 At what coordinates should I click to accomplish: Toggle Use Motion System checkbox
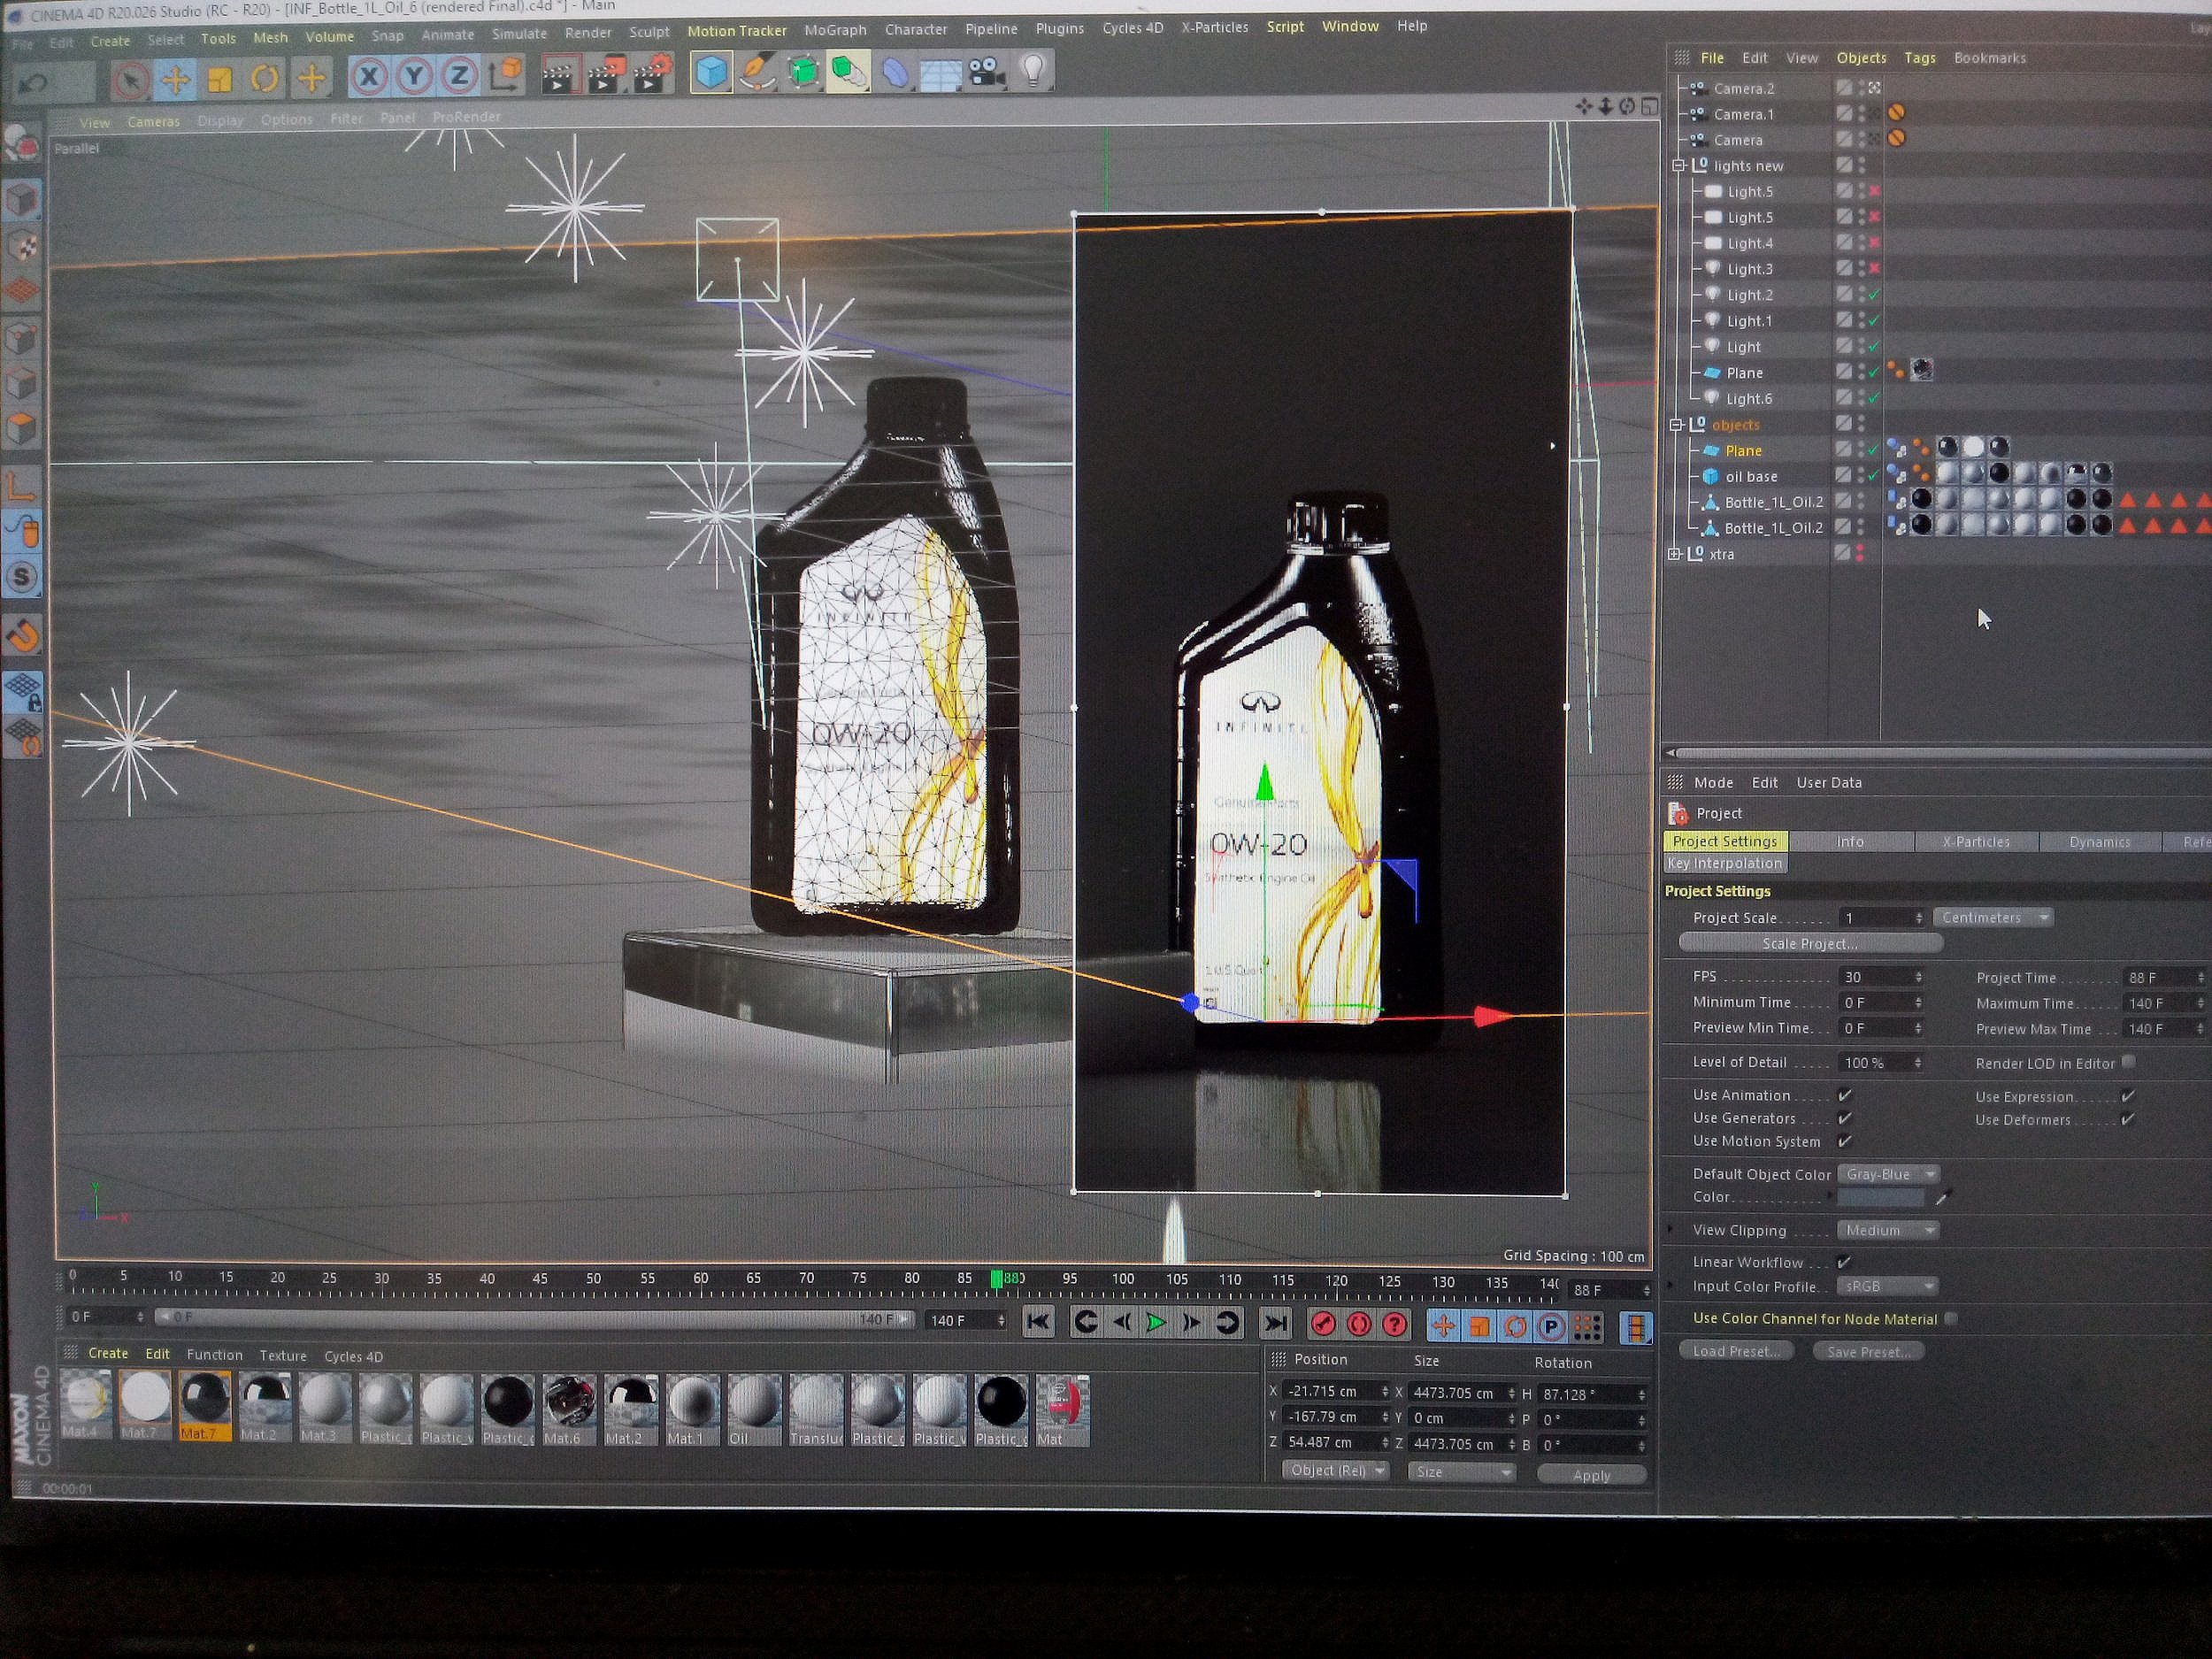click(1845, 1141)
